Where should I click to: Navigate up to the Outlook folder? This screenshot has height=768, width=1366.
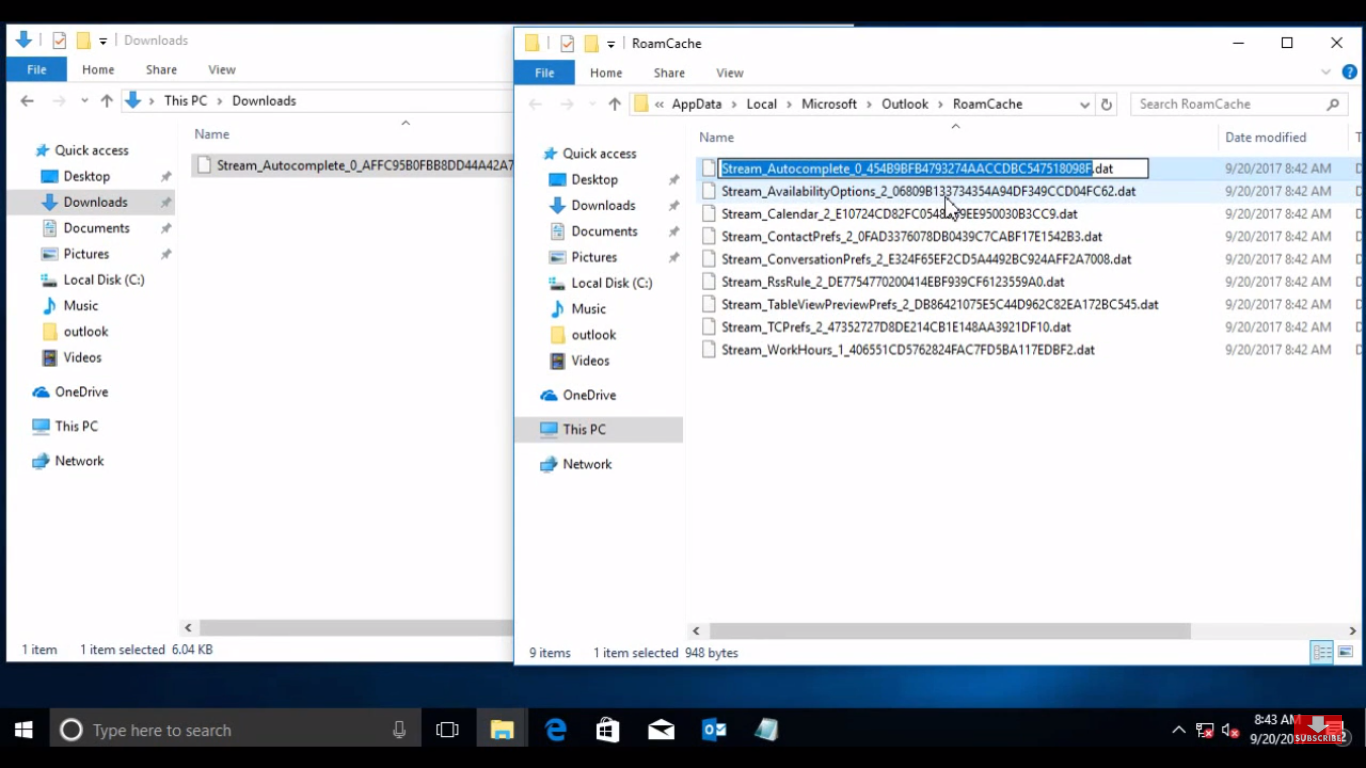tap(617, 104)
